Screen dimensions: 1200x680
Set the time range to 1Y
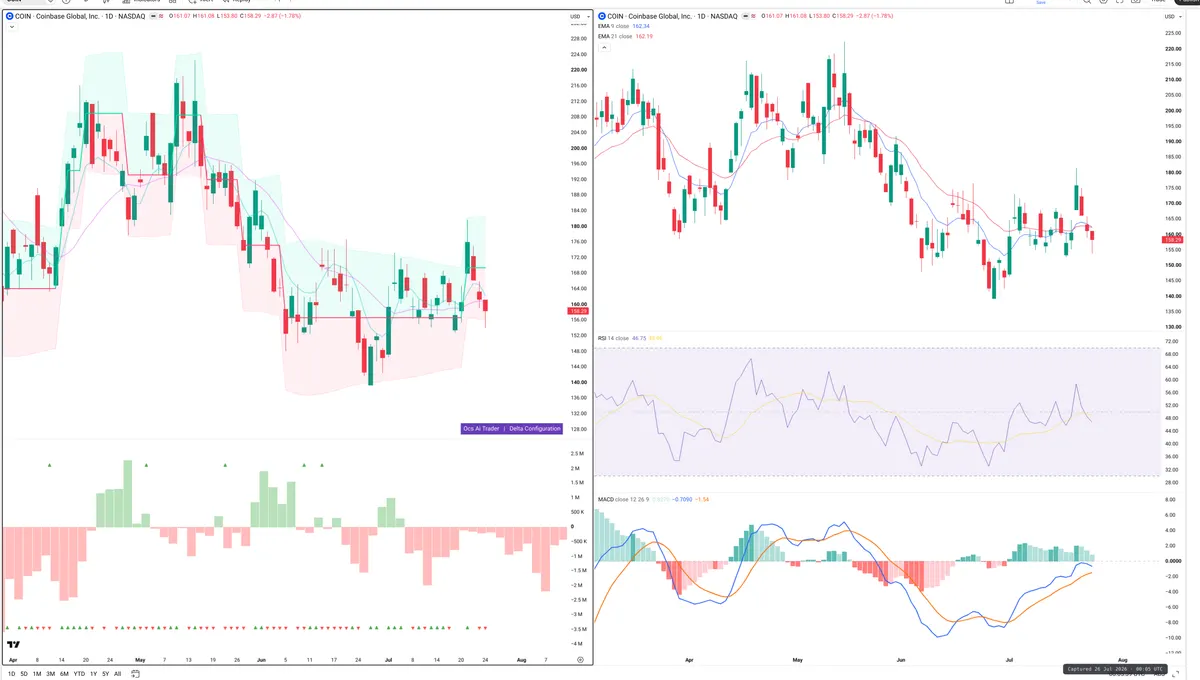(93, 674)
